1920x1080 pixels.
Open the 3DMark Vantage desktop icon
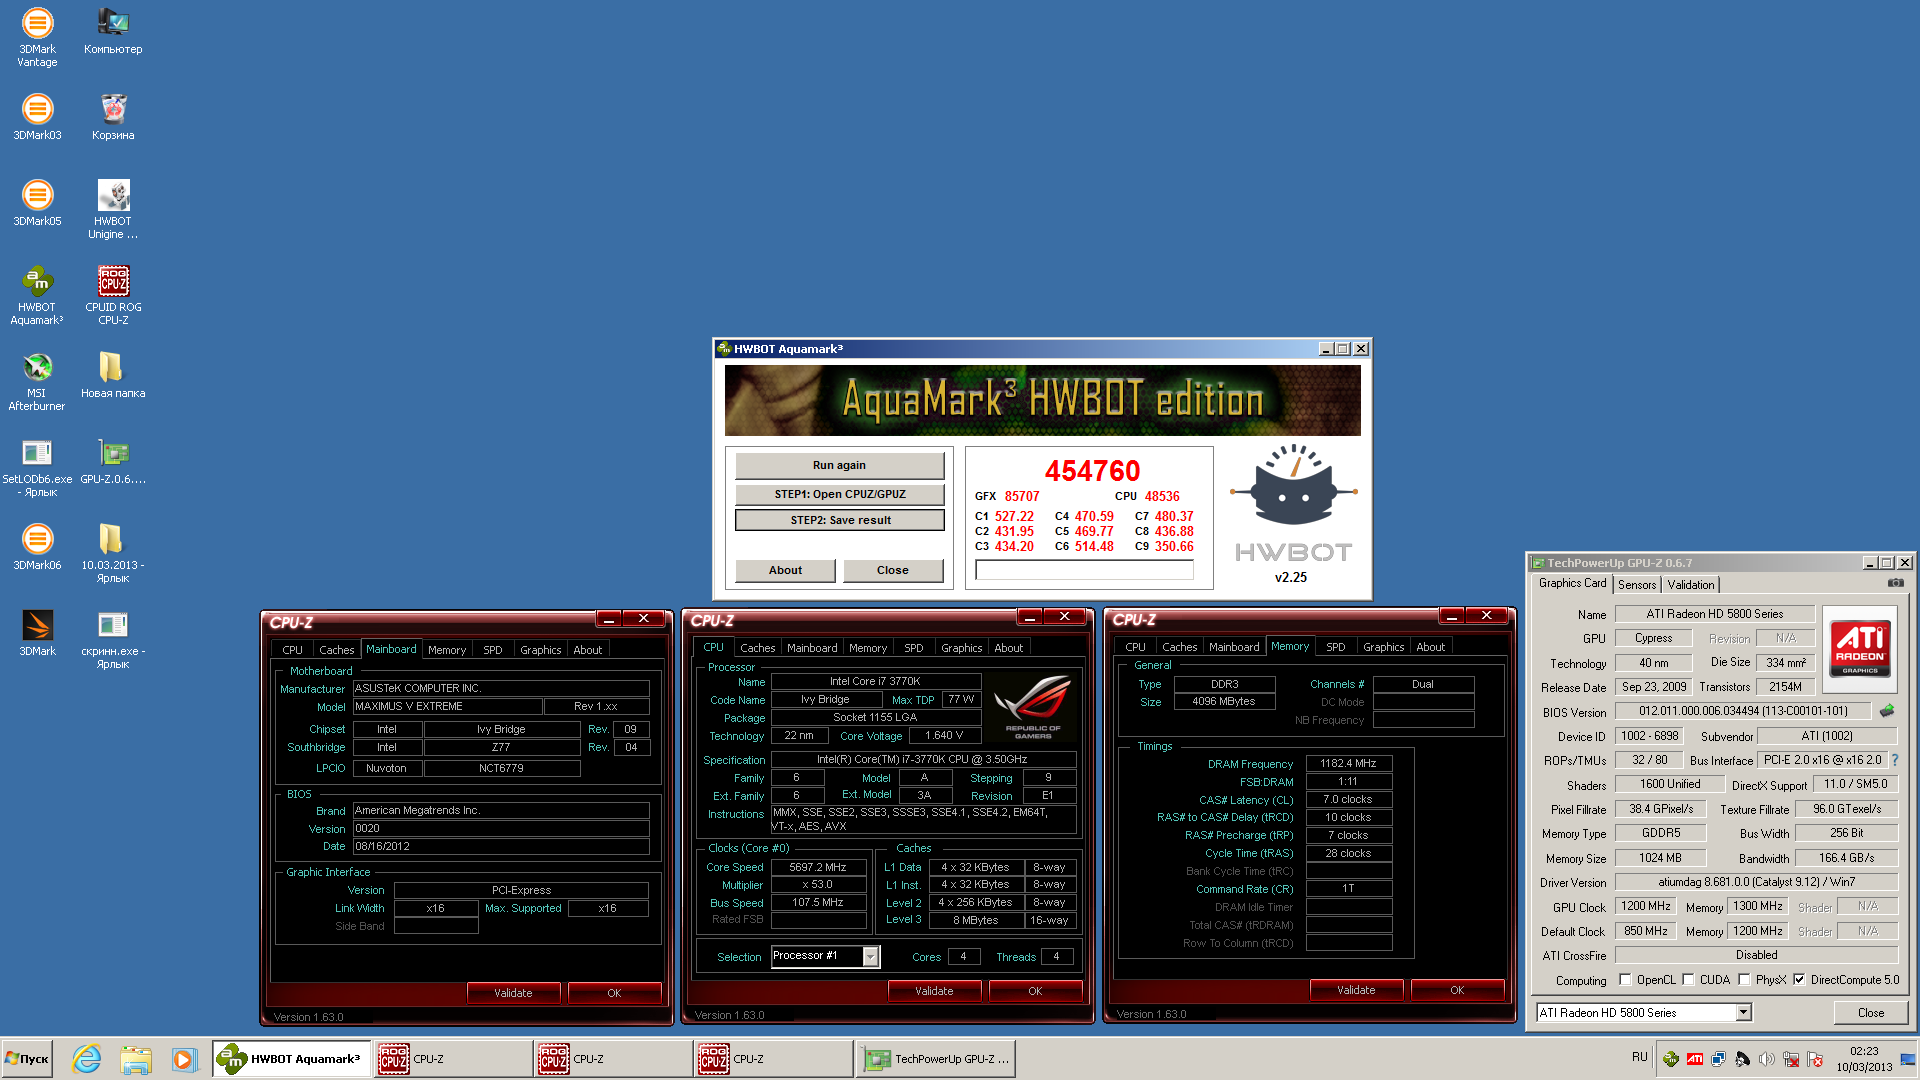point(37,37)
